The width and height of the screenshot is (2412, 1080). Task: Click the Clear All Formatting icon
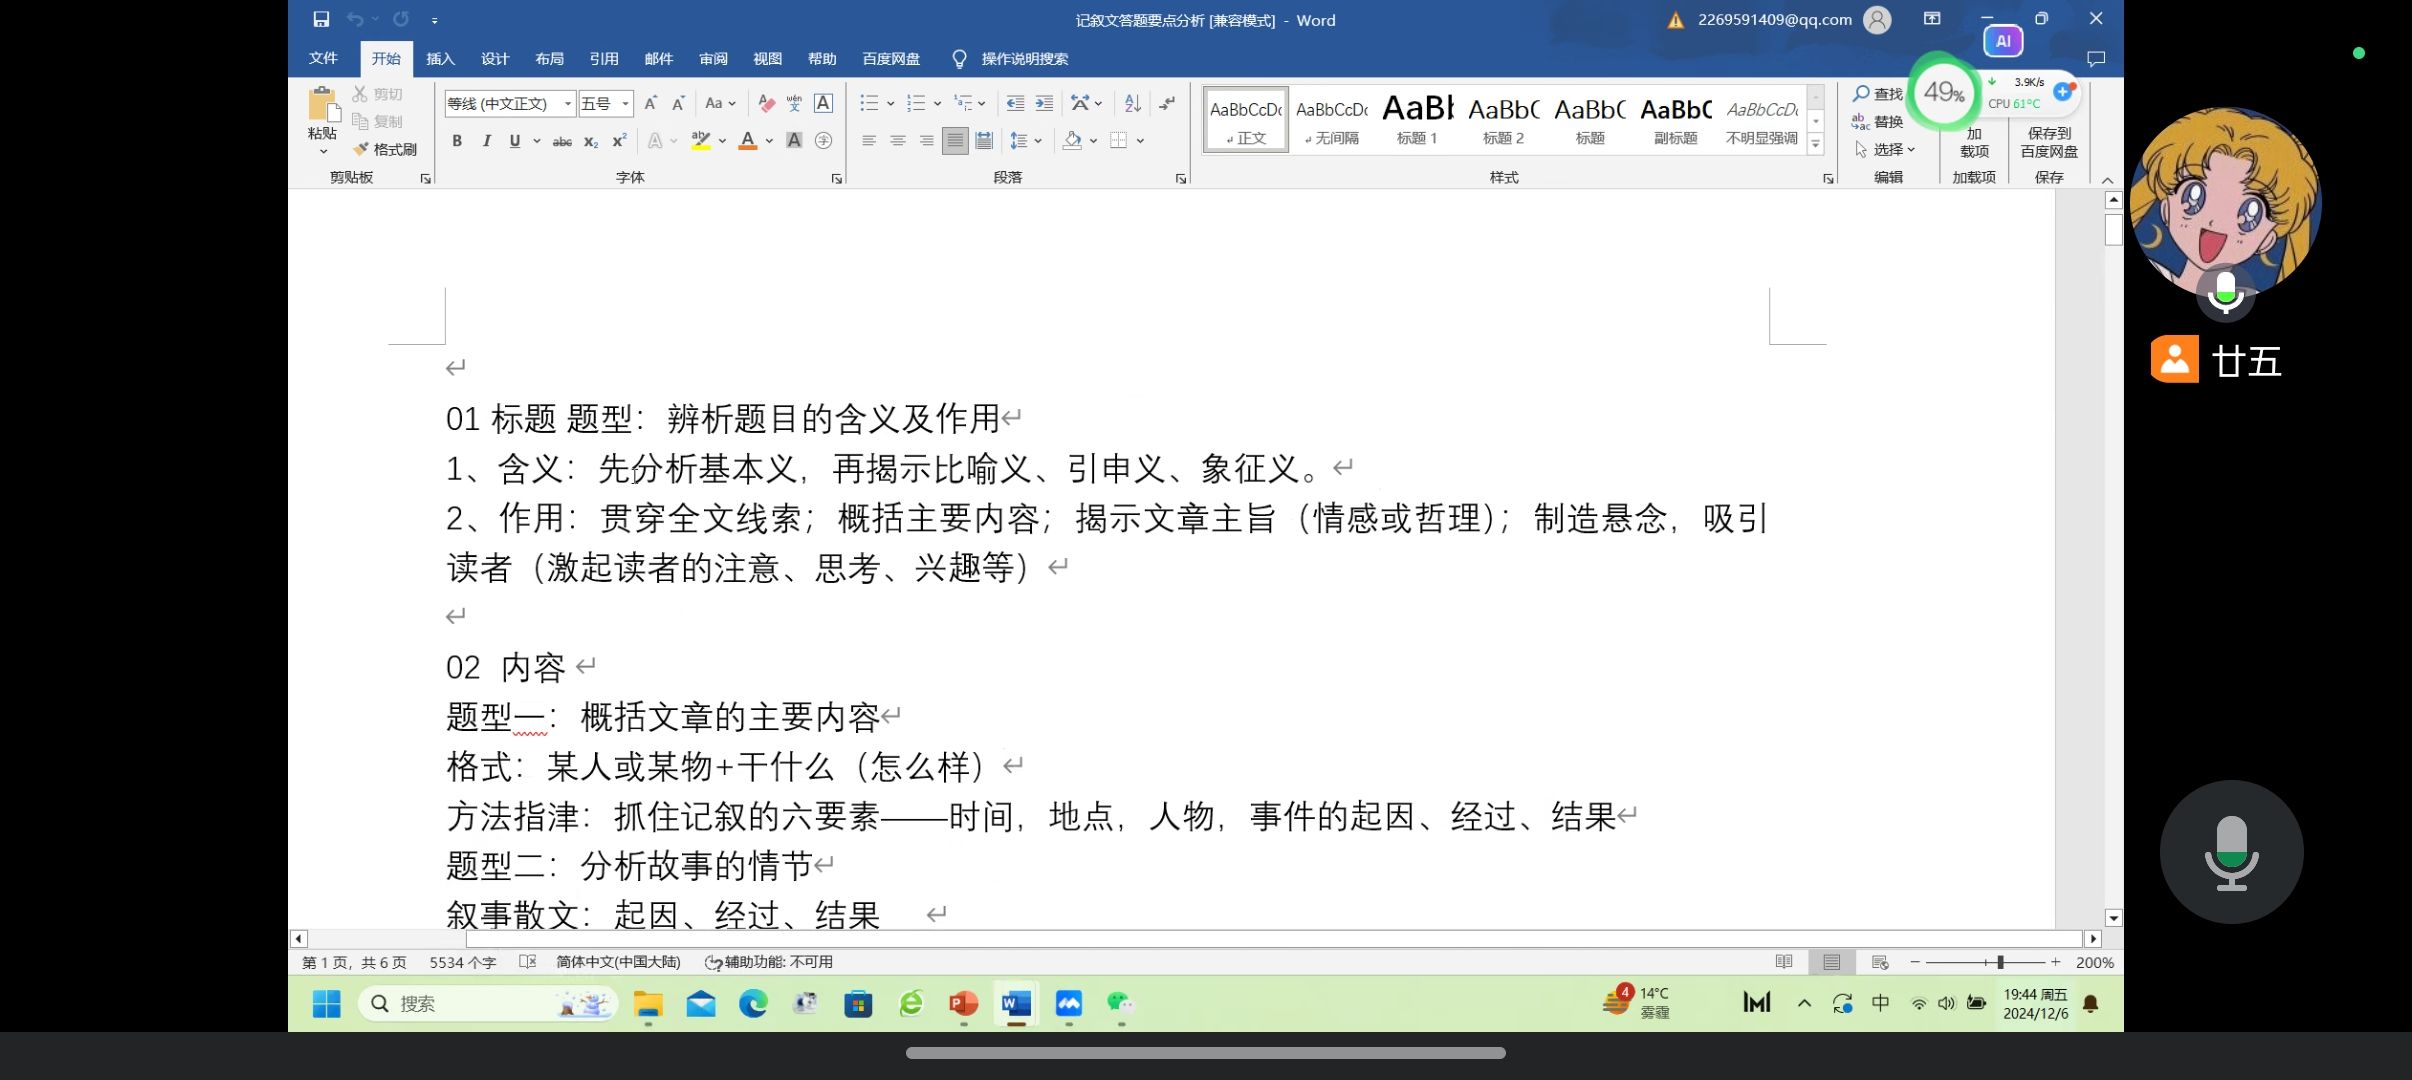tap(766, 103)
